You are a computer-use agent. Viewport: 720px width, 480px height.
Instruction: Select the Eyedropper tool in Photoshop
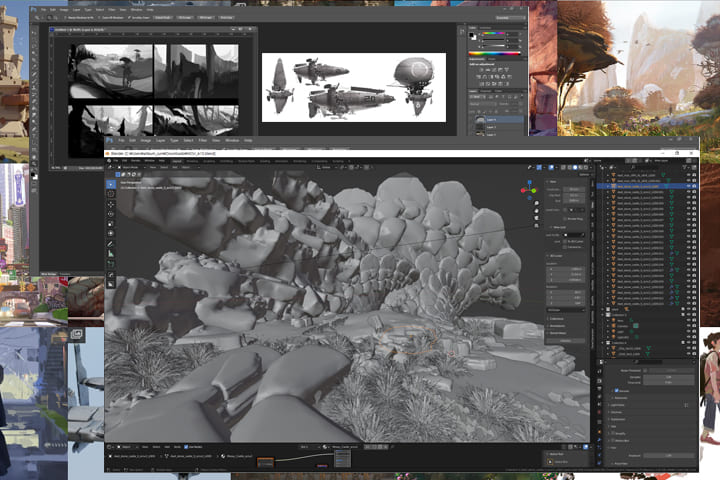coord(35,68)
